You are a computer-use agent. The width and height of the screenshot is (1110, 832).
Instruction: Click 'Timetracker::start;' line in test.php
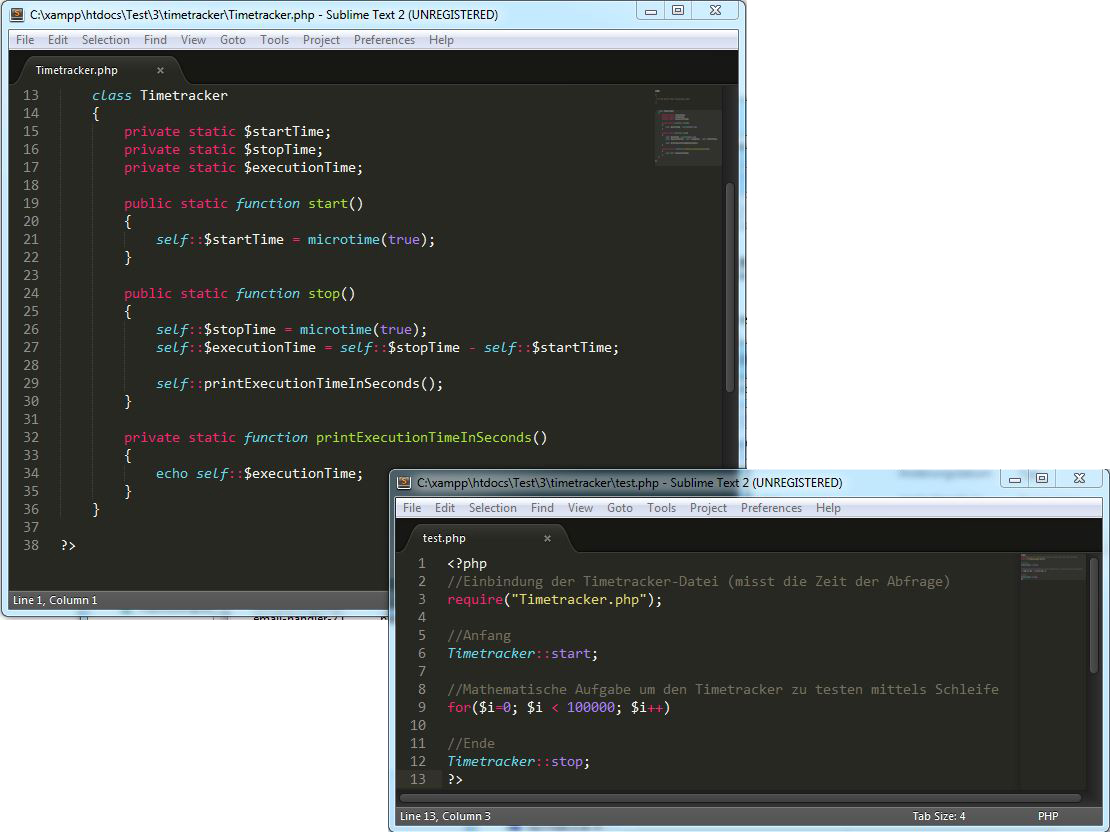coord(522,653)
